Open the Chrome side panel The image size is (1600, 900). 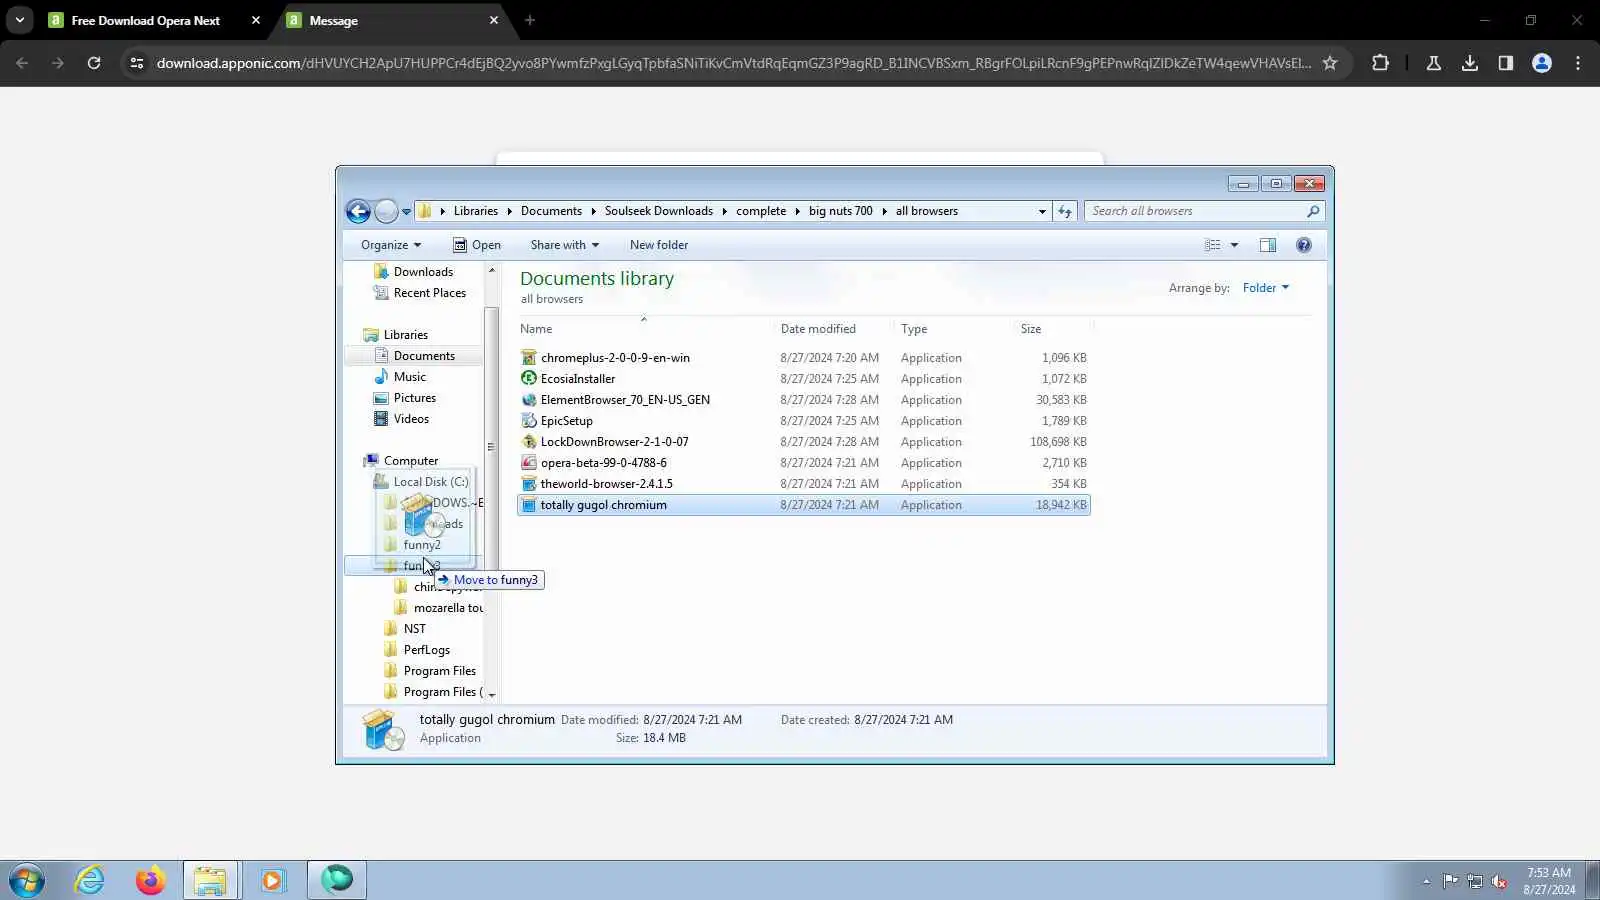pos(1505,63)
